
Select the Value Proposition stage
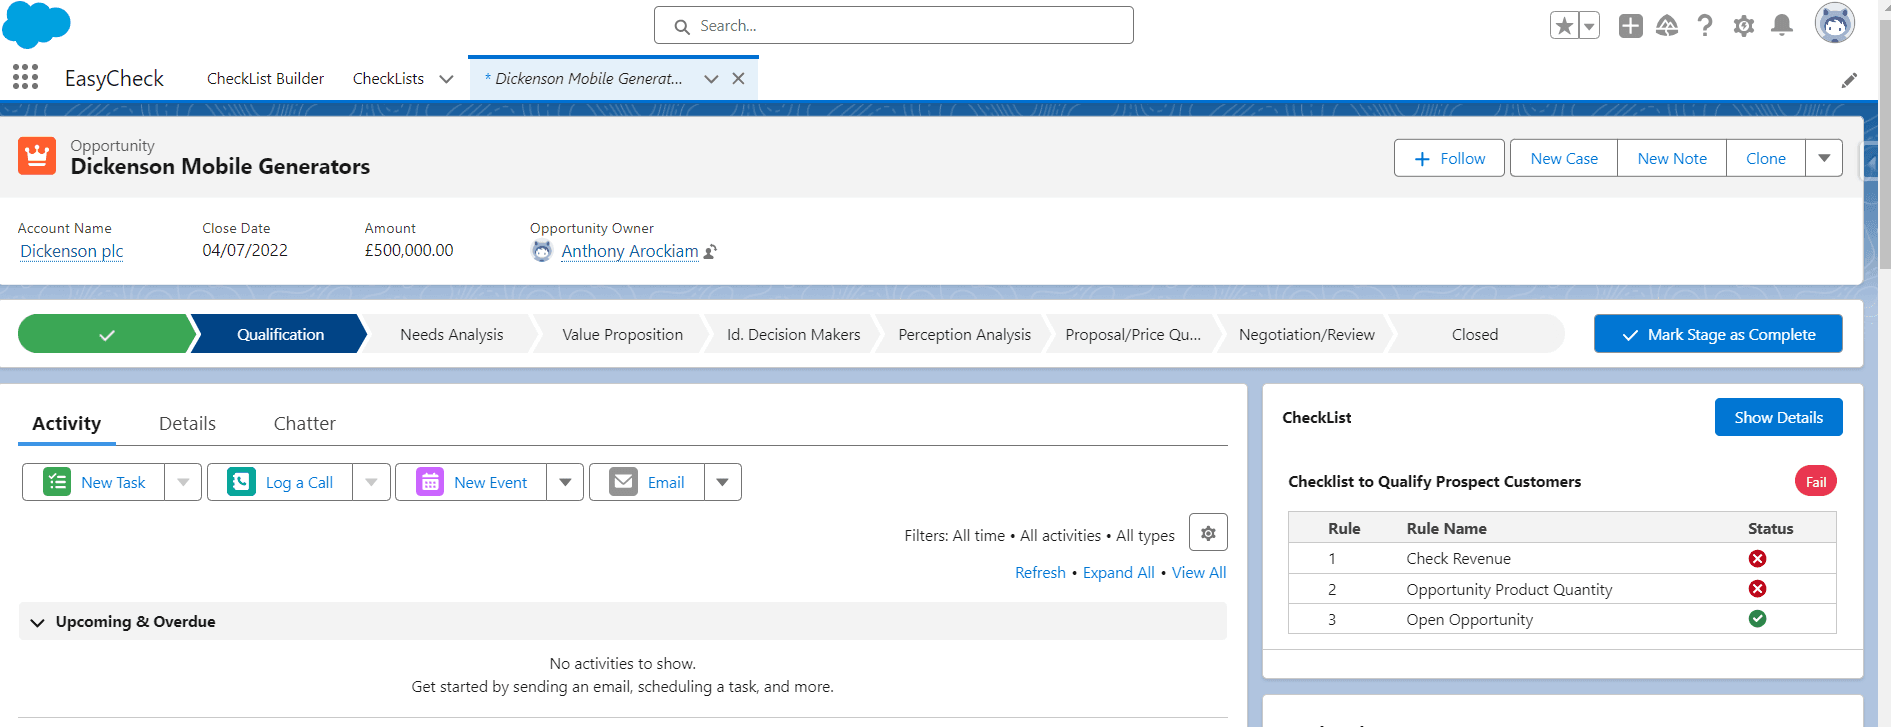[622, 334]
